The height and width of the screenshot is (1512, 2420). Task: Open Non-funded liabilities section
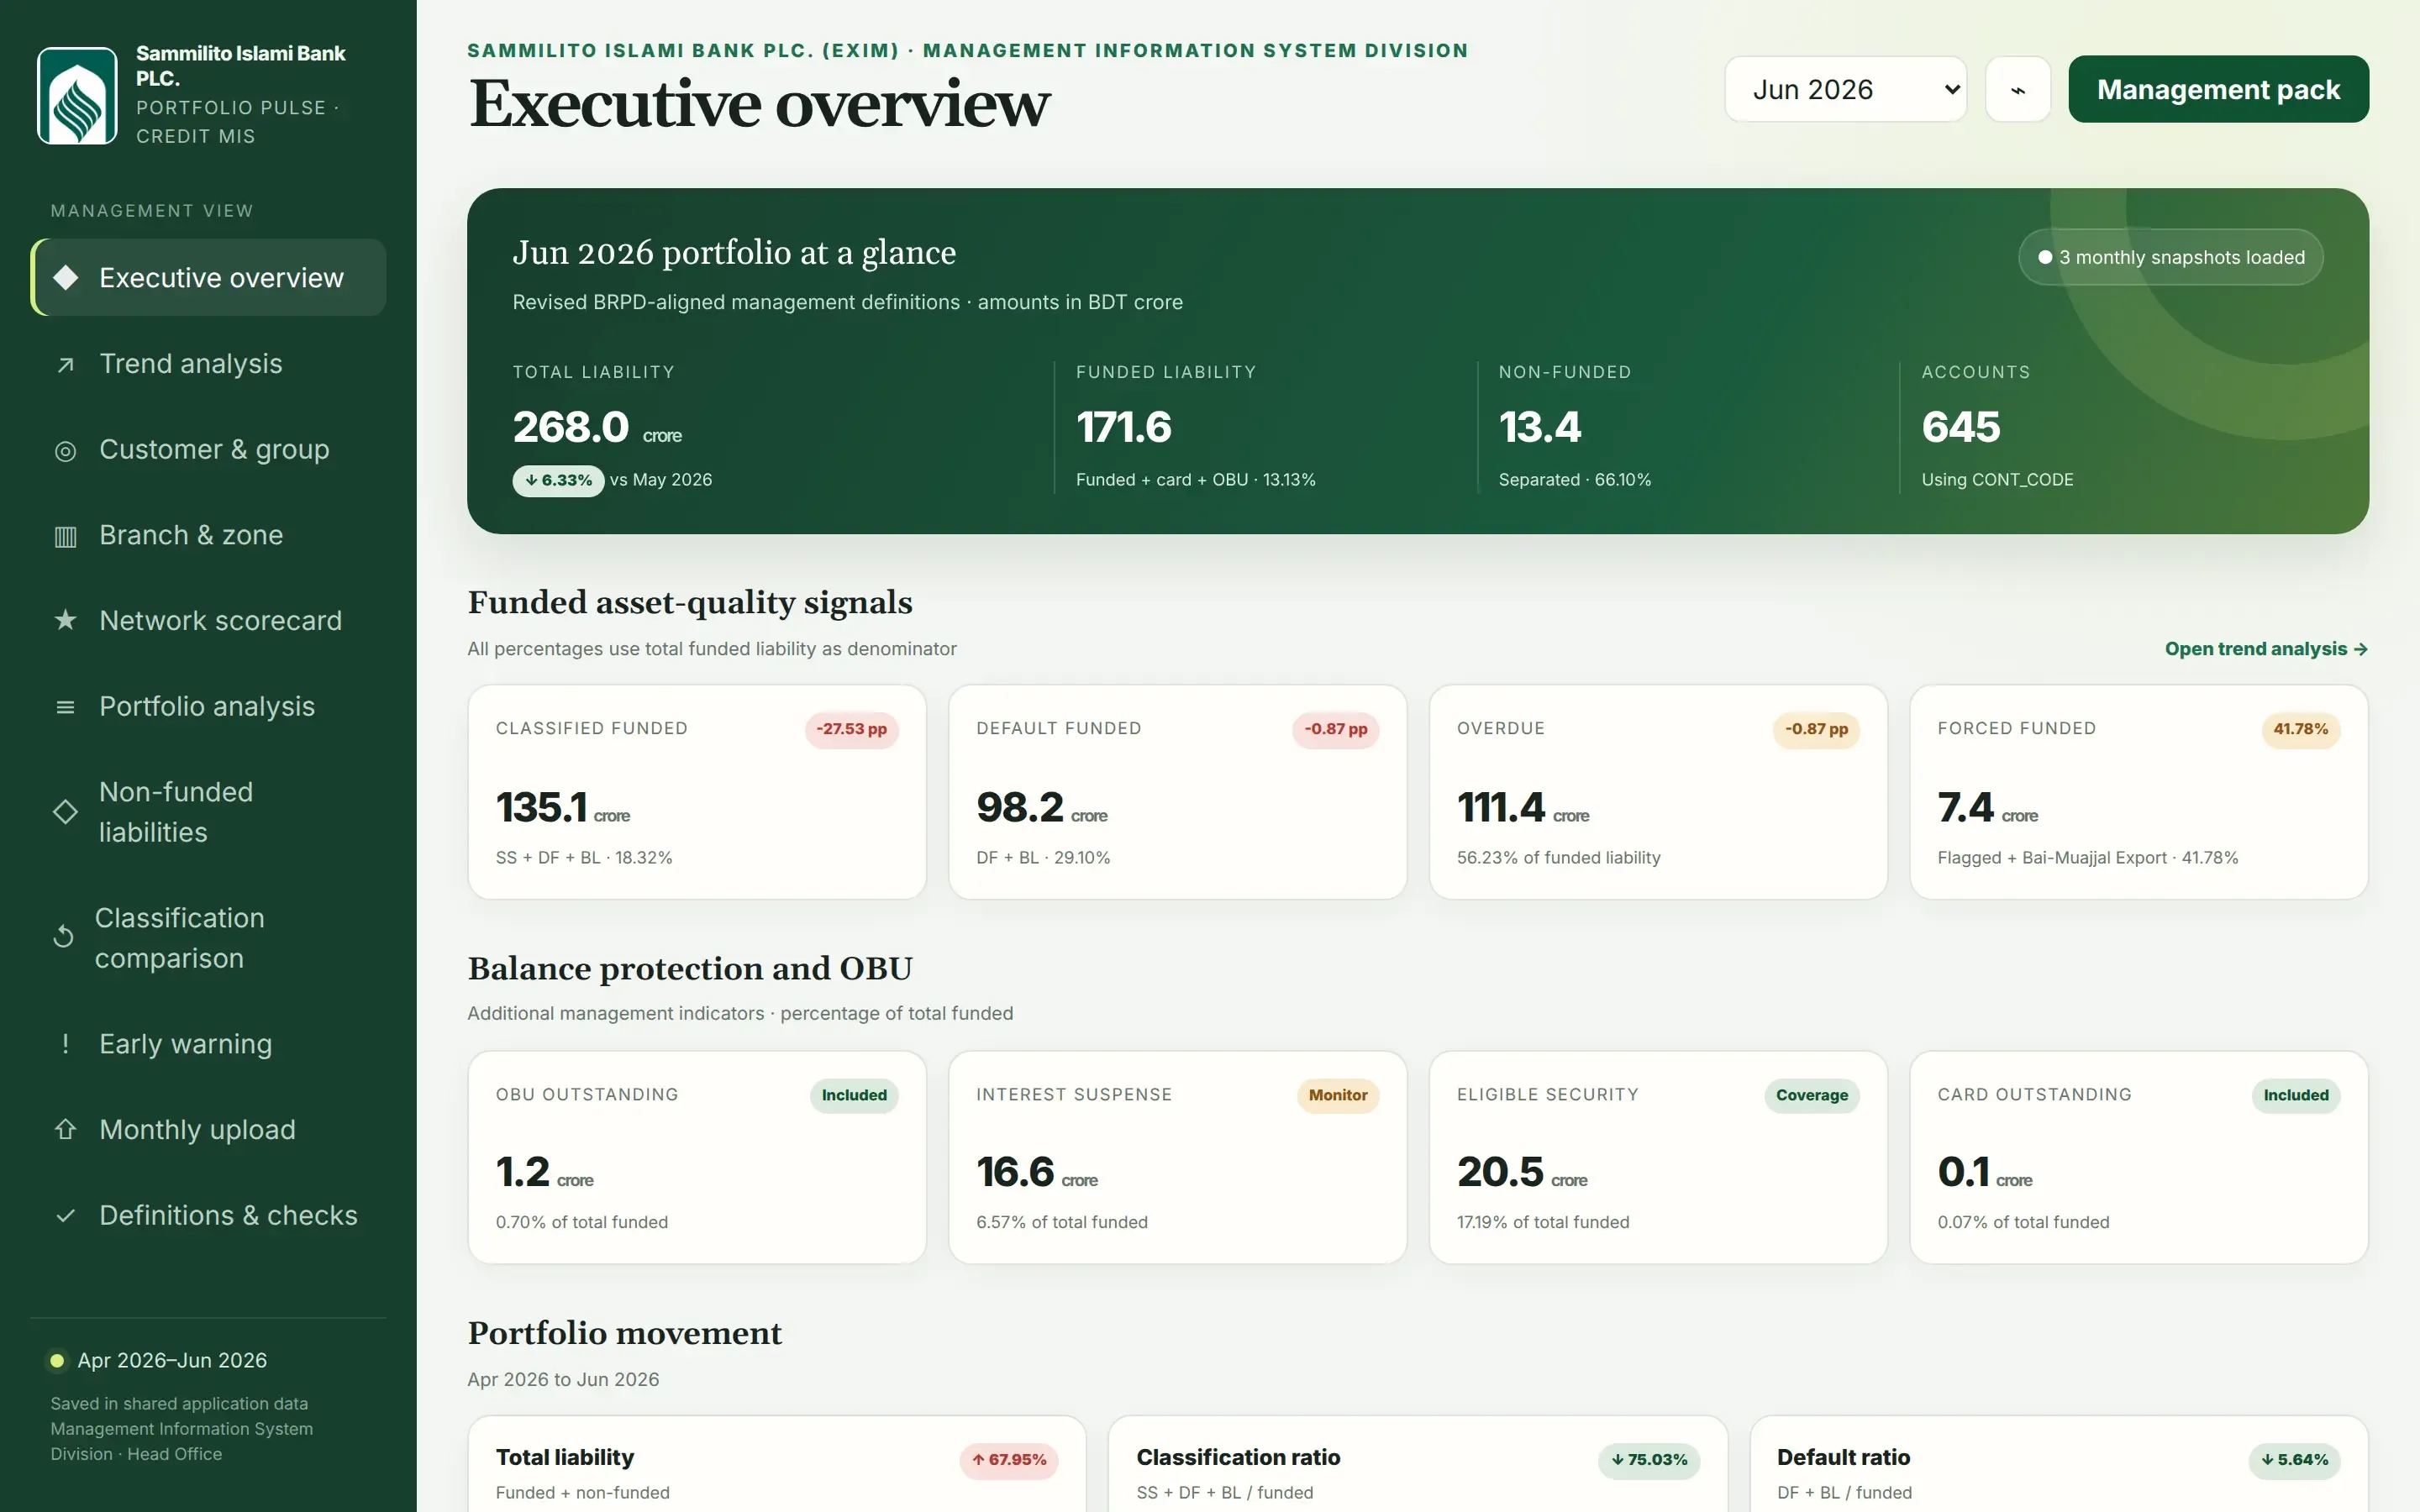[208, 812]
